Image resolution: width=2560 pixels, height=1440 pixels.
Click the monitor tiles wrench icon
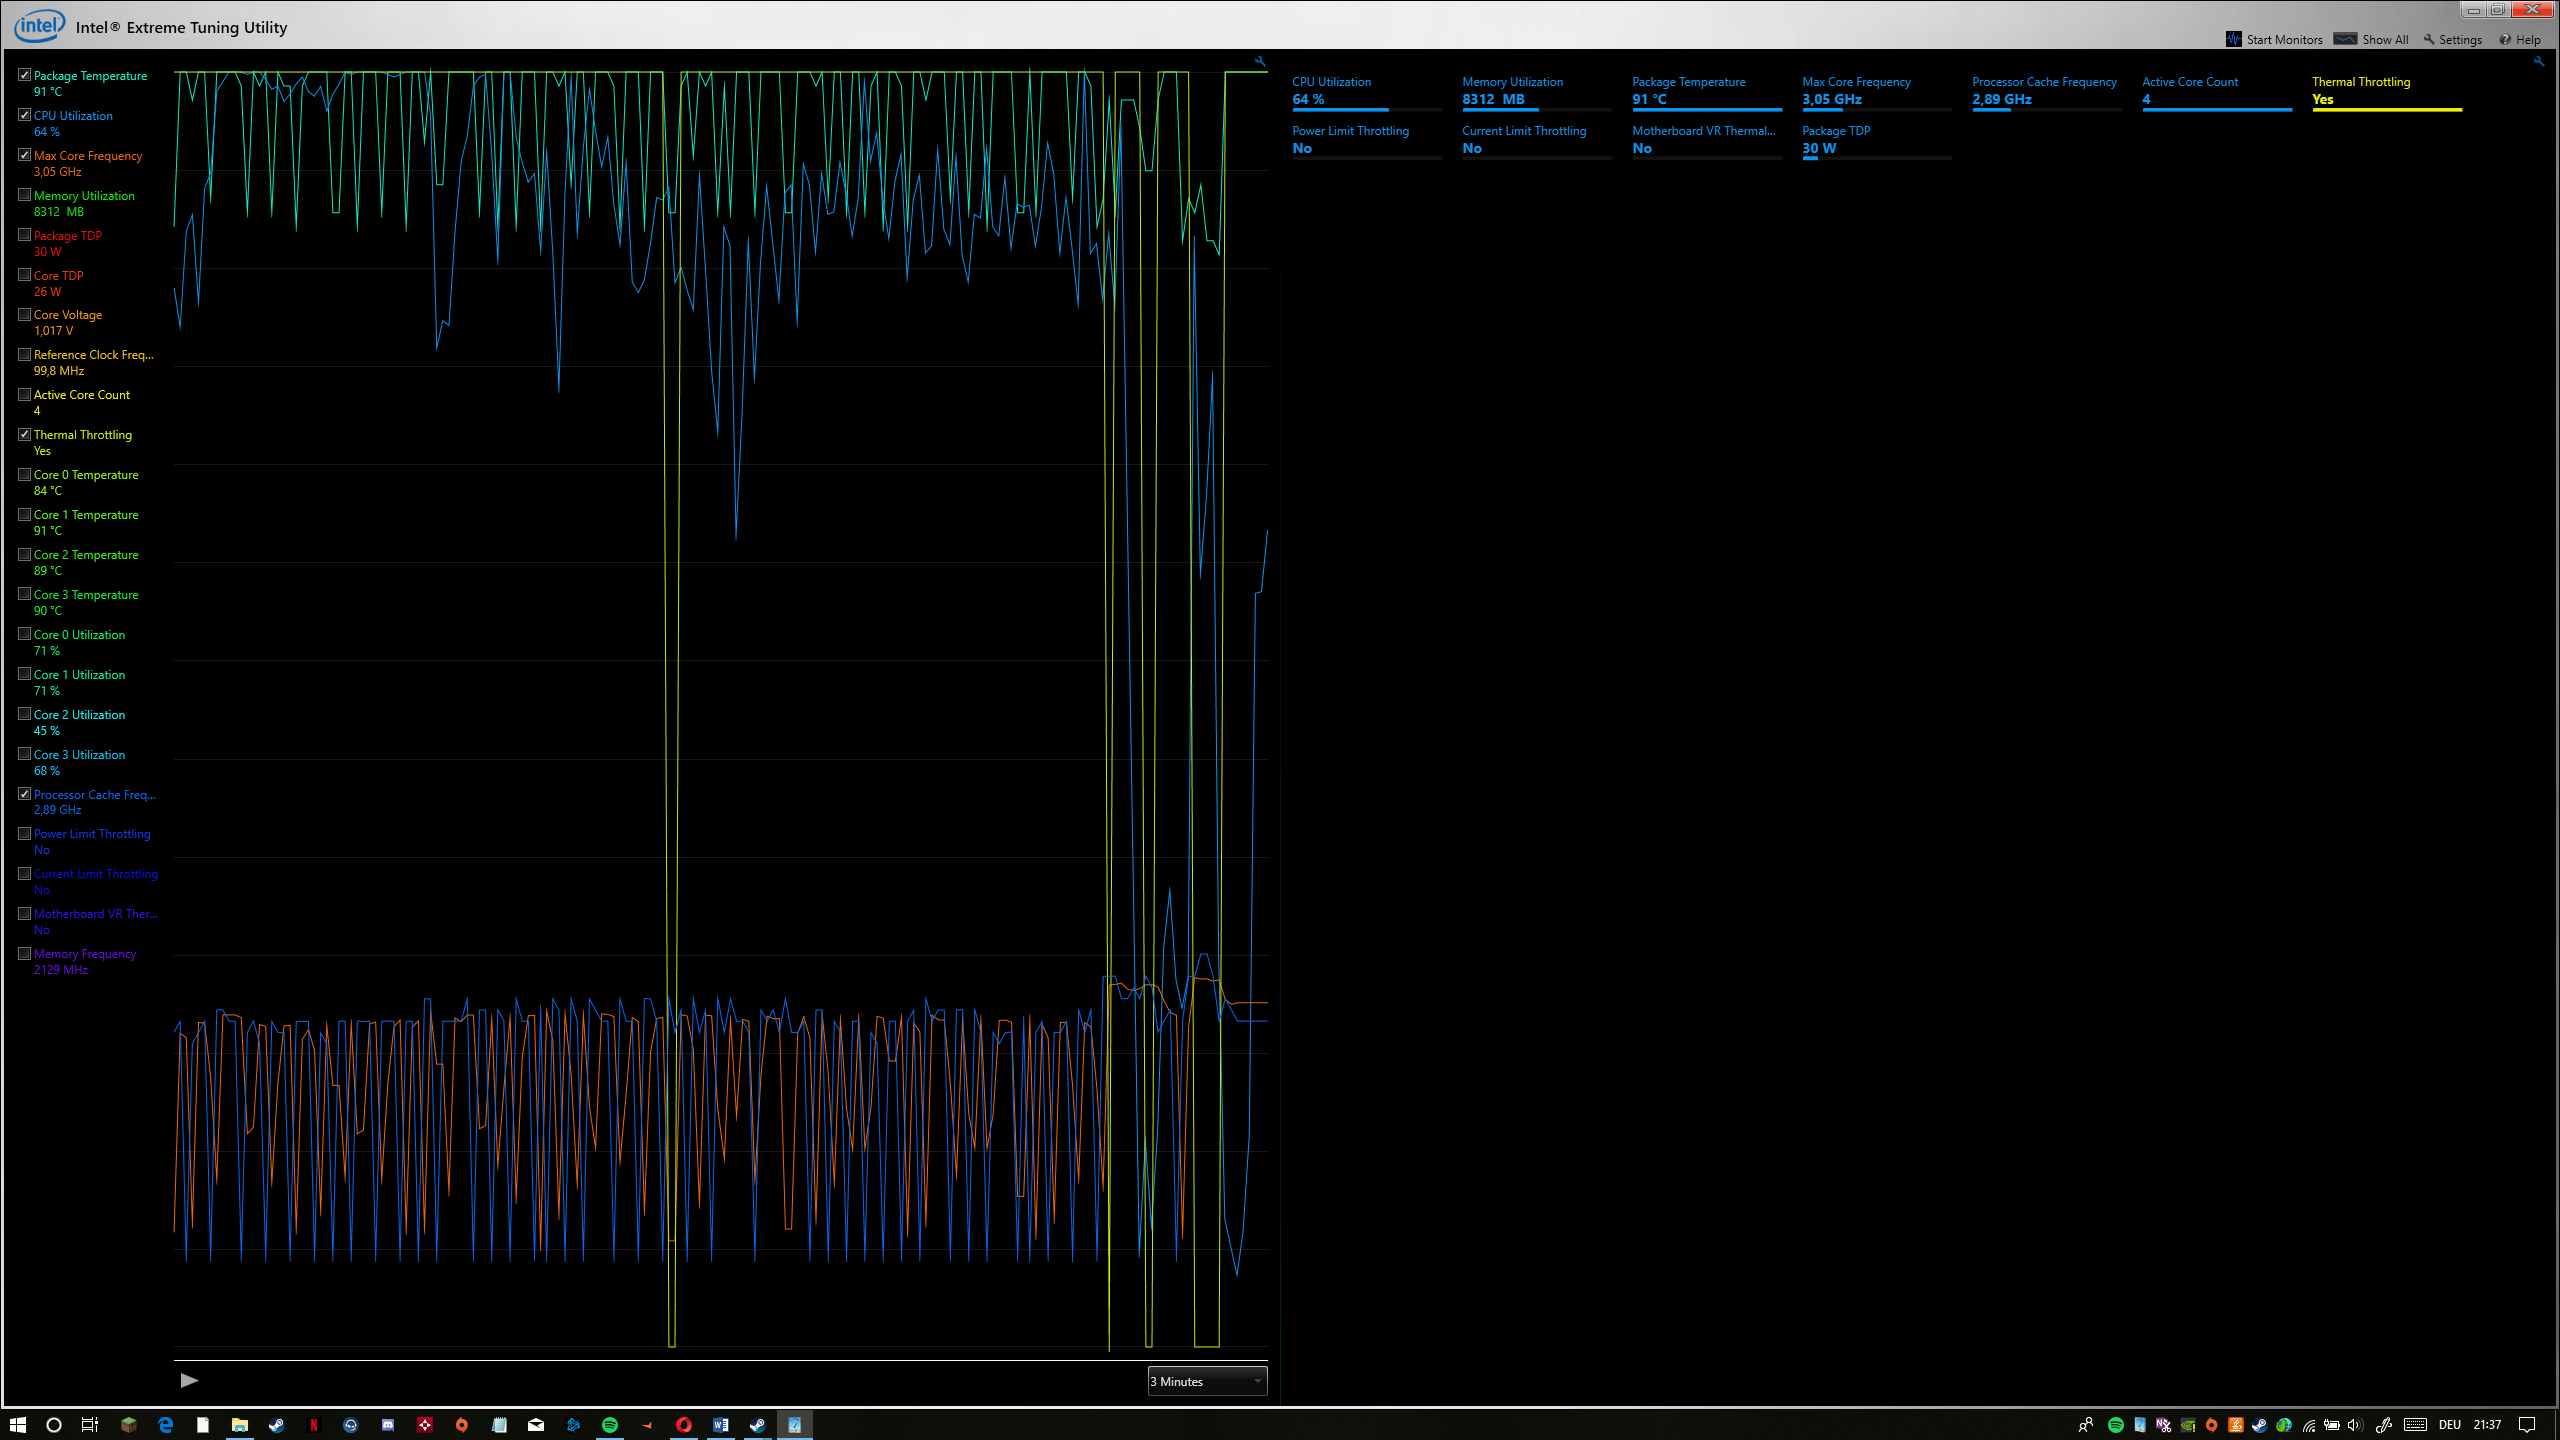(x=2538, y=62)
